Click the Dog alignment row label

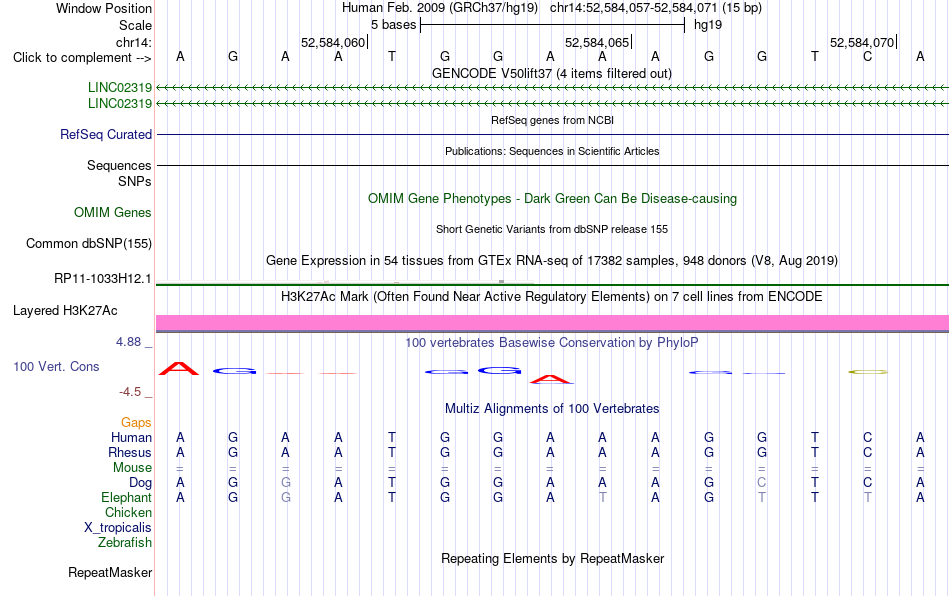pos(141,483)
